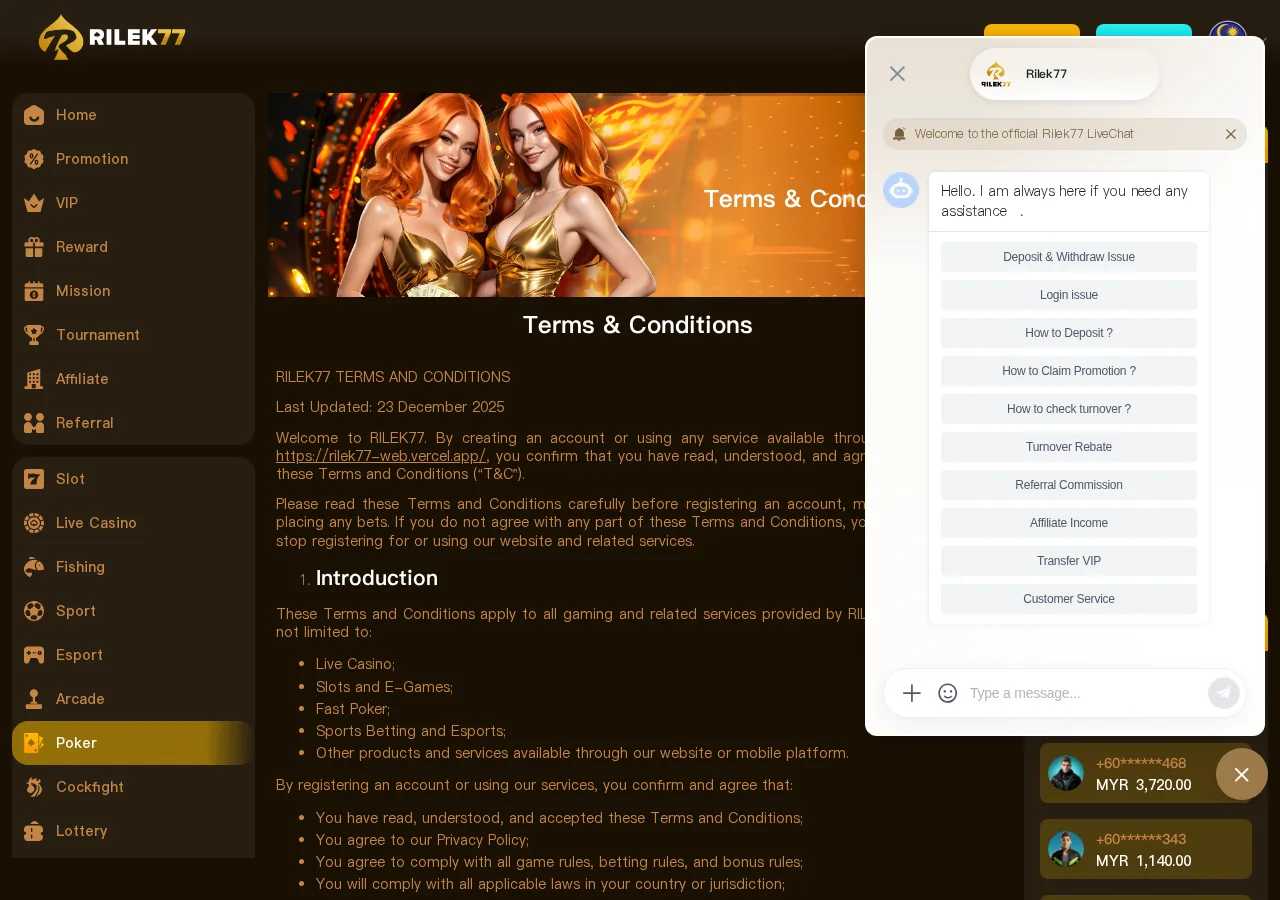Click the round brown chat close button
The image size is (1280, 900).
pyautogui.click(x=1242, y=774)
